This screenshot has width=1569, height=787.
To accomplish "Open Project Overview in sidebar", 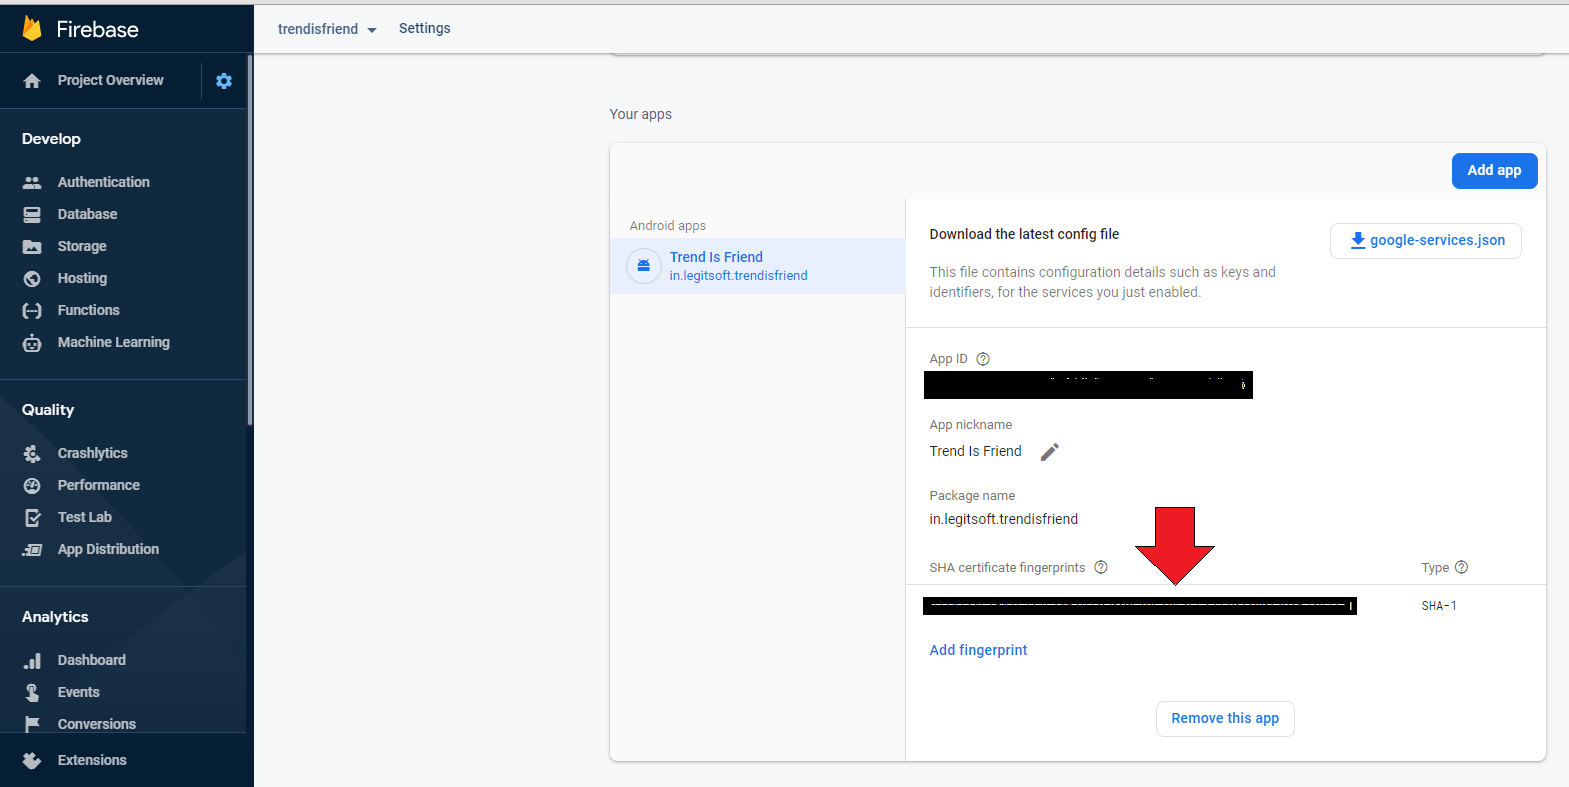I will (x=110, y=80).
